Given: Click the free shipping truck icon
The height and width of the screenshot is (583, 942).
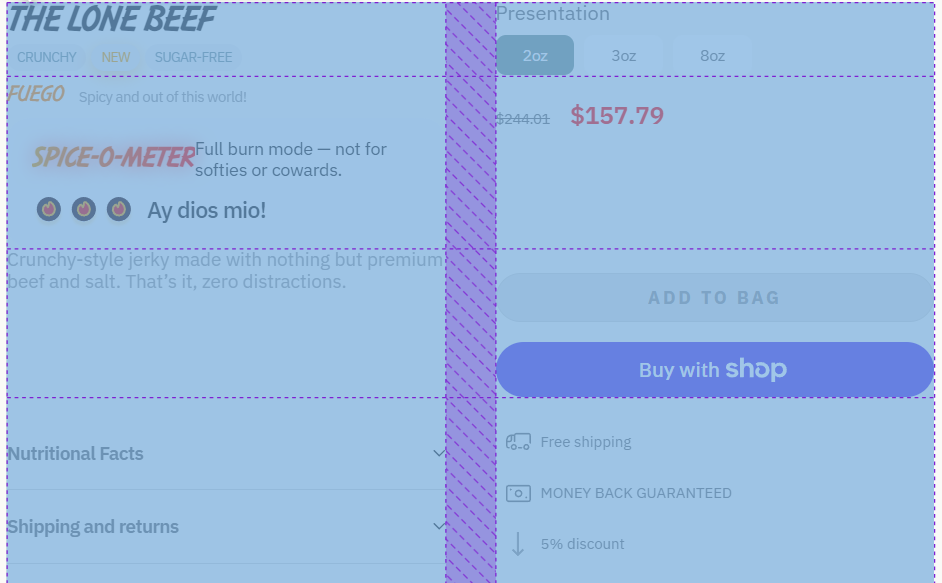Looking at the screenshot, I should pyautogui.click(x=518, y=442).
